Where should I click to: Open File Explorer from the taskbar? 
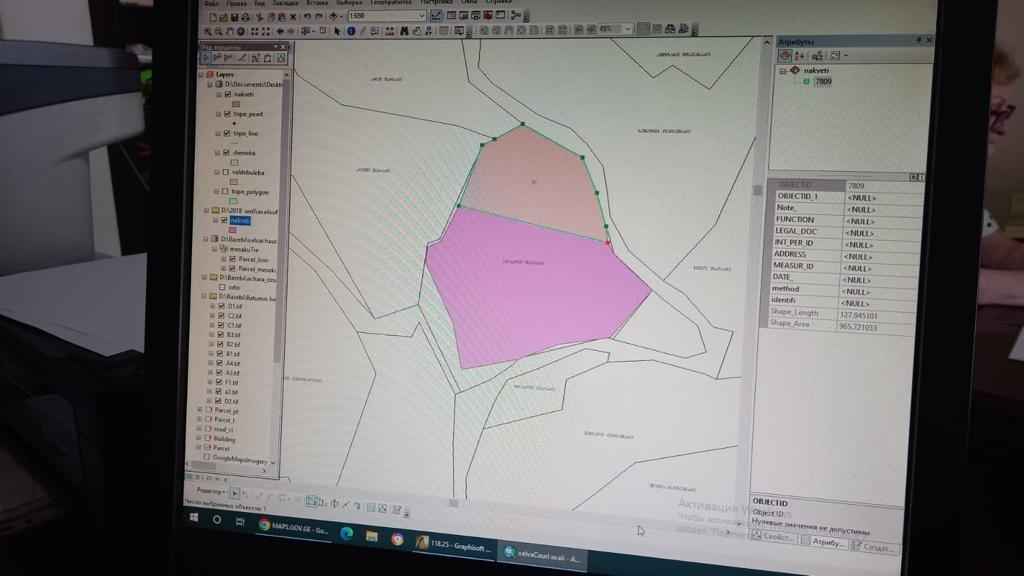click(372, 537)
